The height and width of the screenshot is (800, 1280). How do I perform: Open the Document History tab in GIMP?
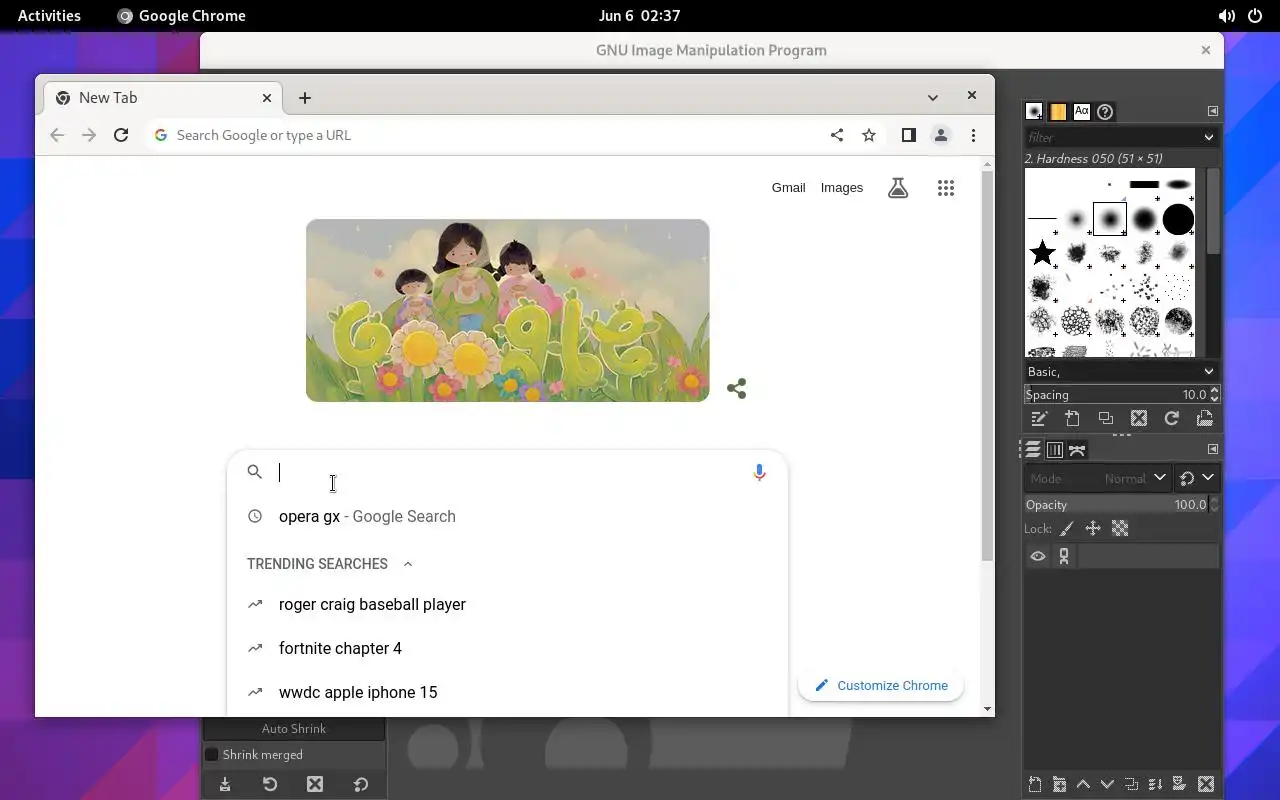1105,112
